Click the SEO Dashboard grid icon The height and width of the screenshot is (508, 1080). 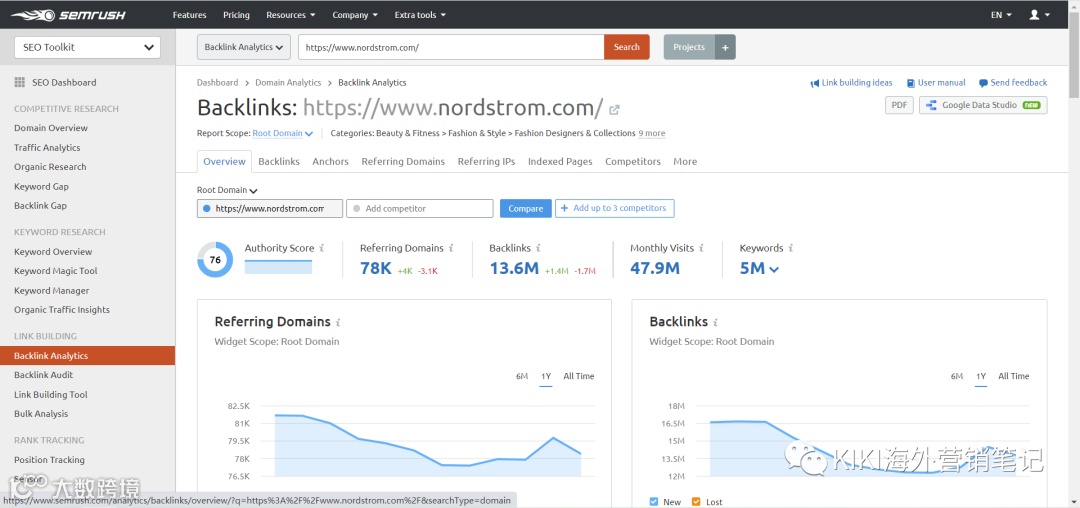(19, 82)
